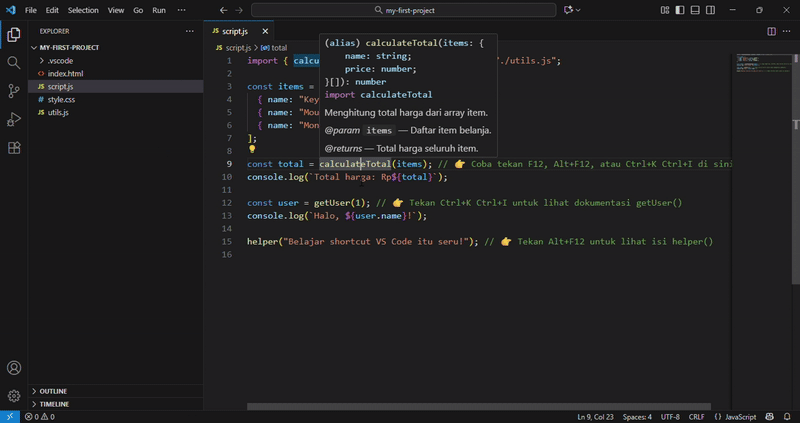The image size is (800, 423).
Task: Open the View menu
Action: coord(116,10)
